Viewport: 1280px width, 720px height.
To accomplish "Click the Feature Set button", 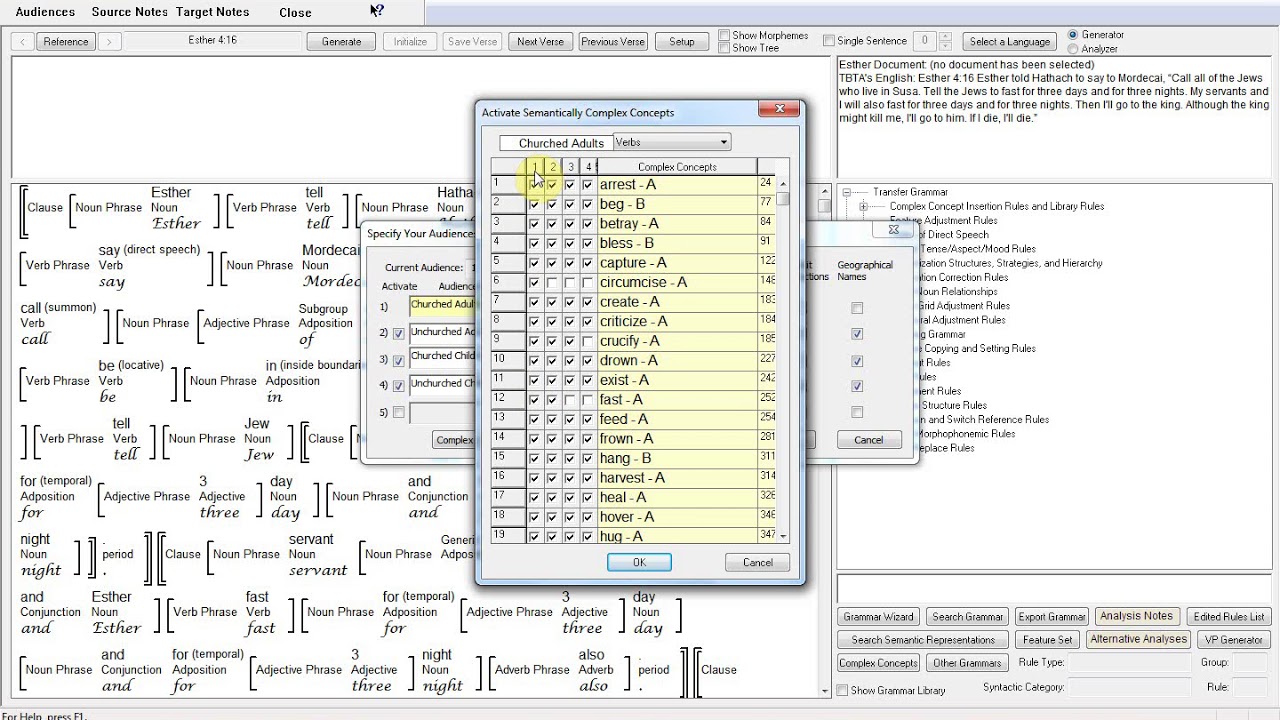I will coord(1047,640).
